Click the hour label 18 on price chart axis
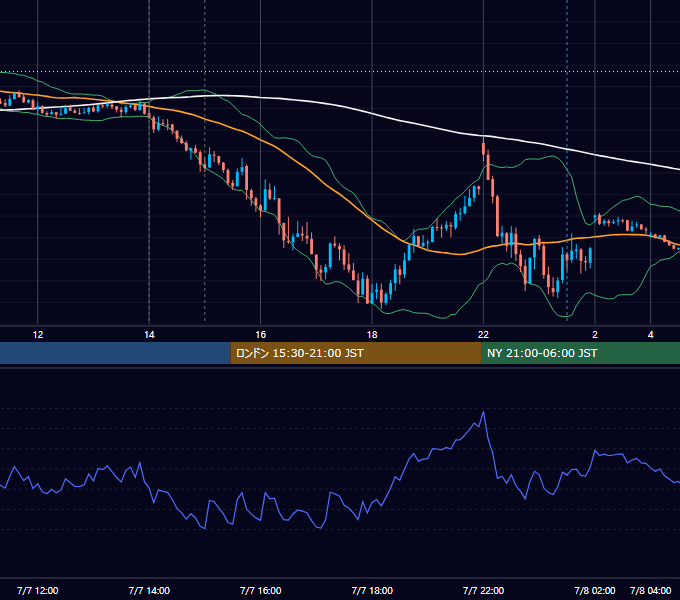The width and height of the screenshot is (680, 600). tap(372, 334)
